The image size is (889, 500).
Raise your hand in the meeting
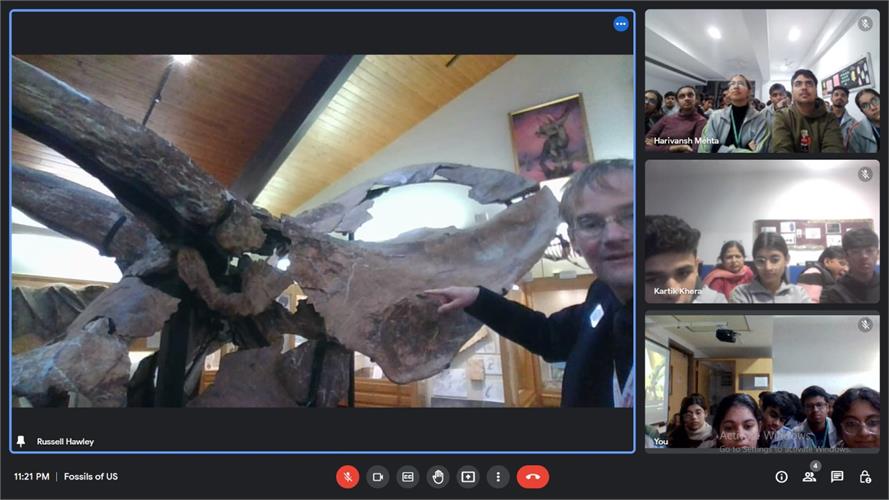point(438,477)
